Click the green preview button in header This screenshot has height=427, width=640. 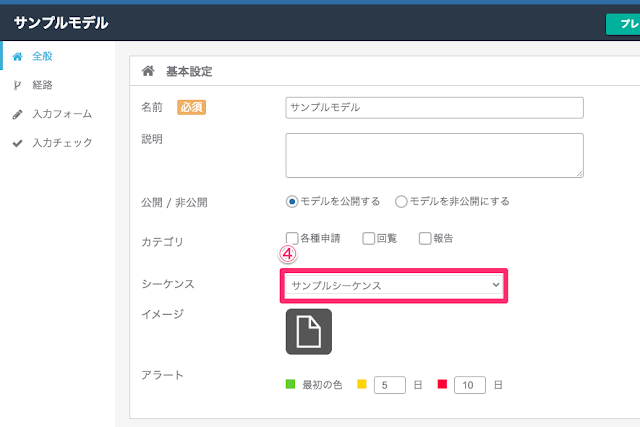(623, 24)
